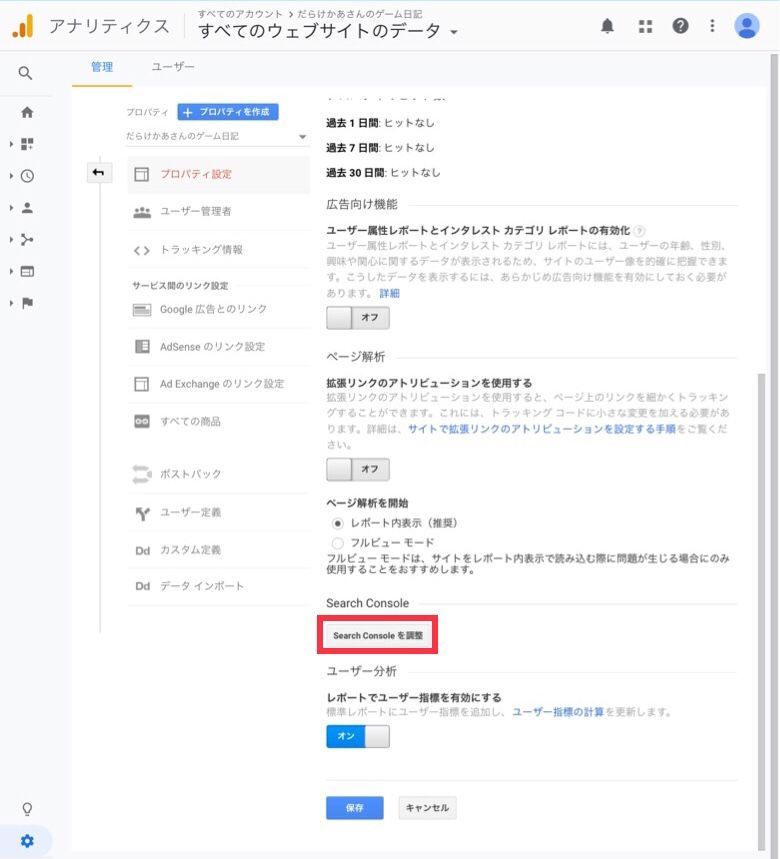Open the Google apps grid icon
Viewport: 780px width, 859px height.
(x=645, y=26)
